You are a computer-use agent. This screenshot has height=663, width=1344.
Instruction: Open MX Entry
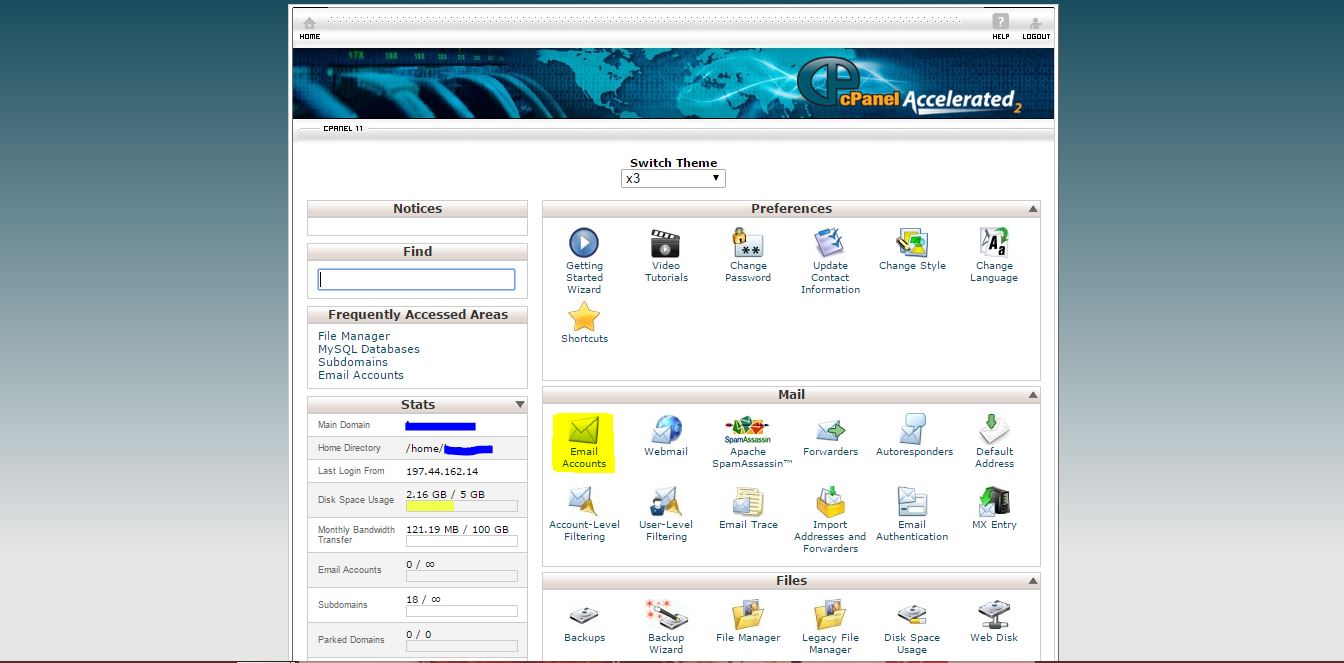coord(994,509)
